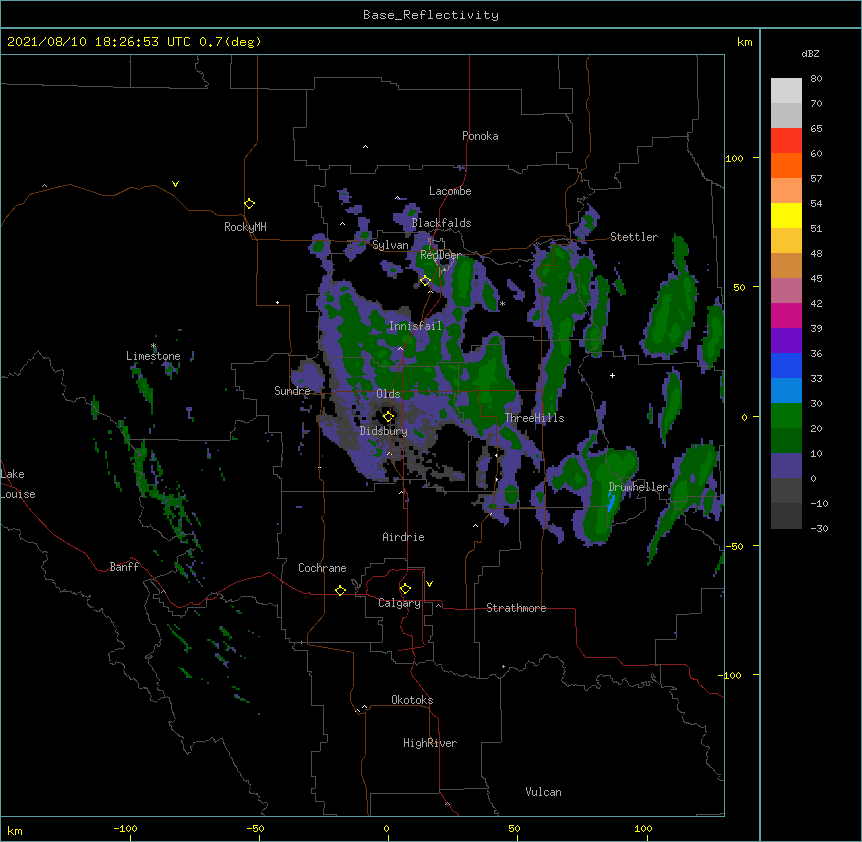
Task: Click the Sylvan label on the map
Action: [390, 245]
